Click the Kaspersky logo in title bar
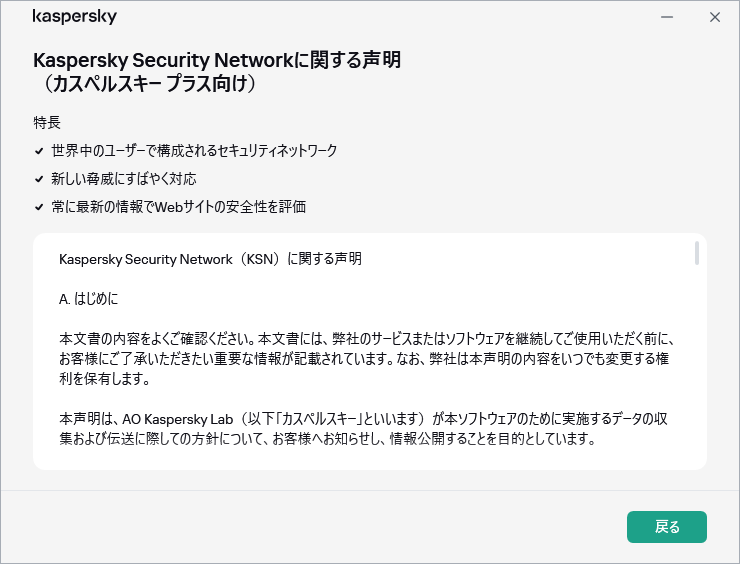Image resolution: width=740 pixels, height=564 pixels. [75, 17]
